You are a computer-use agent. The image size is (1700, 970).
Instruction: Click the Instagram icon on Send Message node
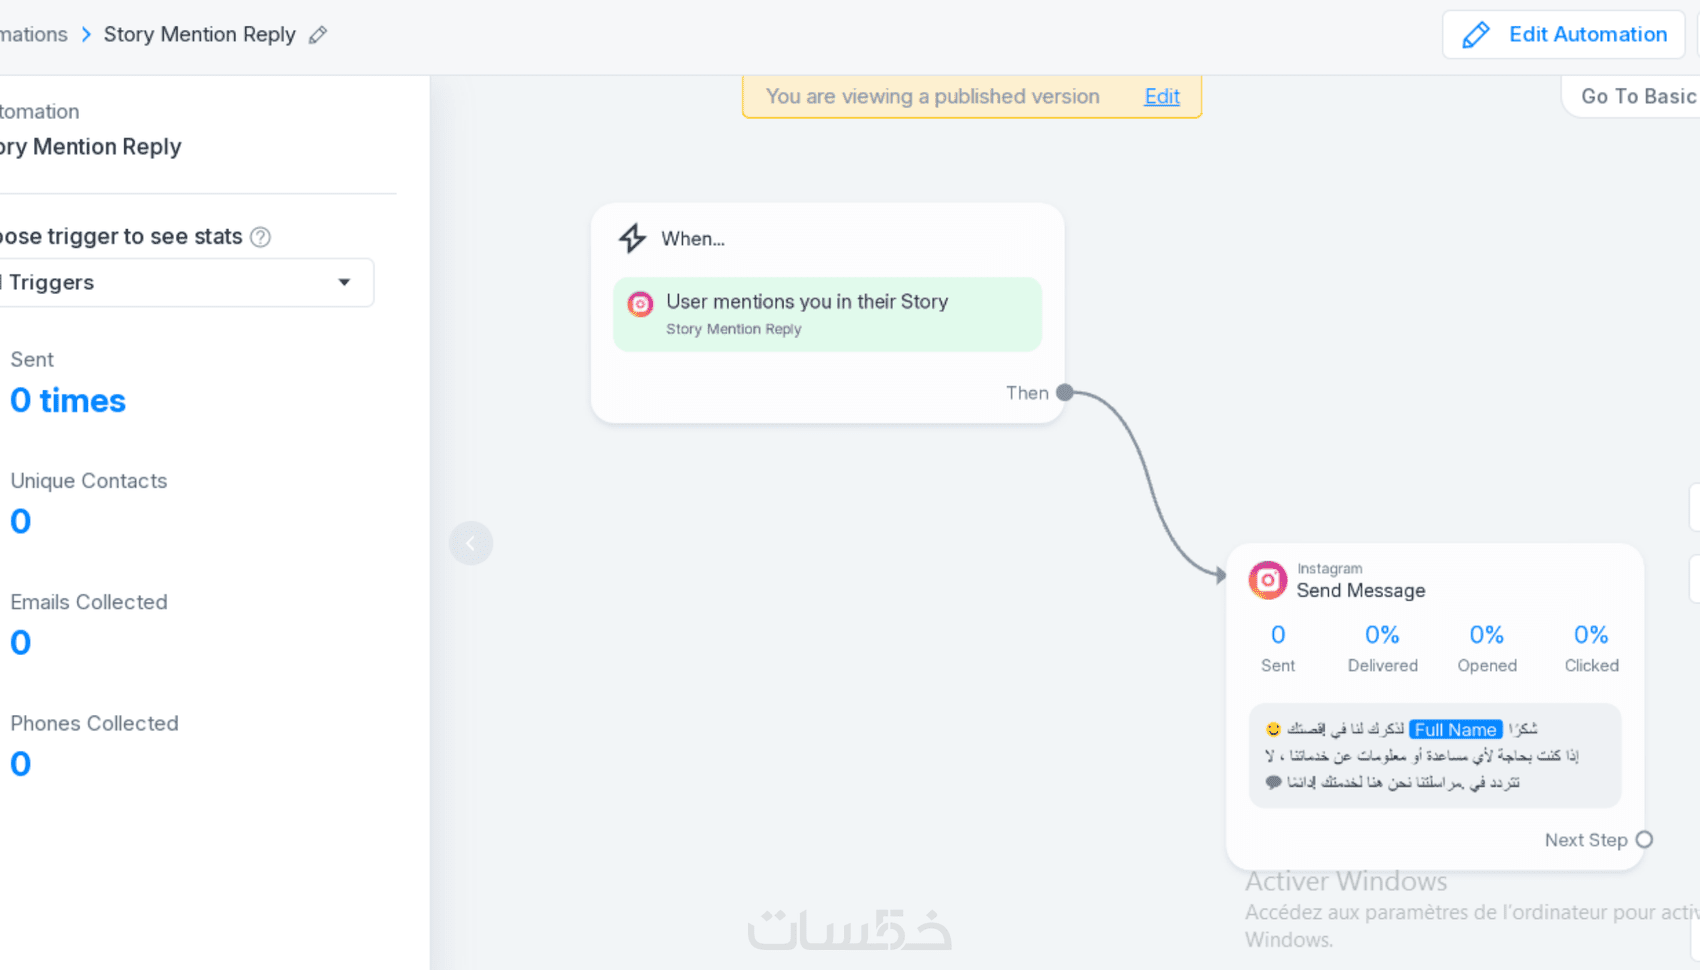click(x=1267, y=580)
